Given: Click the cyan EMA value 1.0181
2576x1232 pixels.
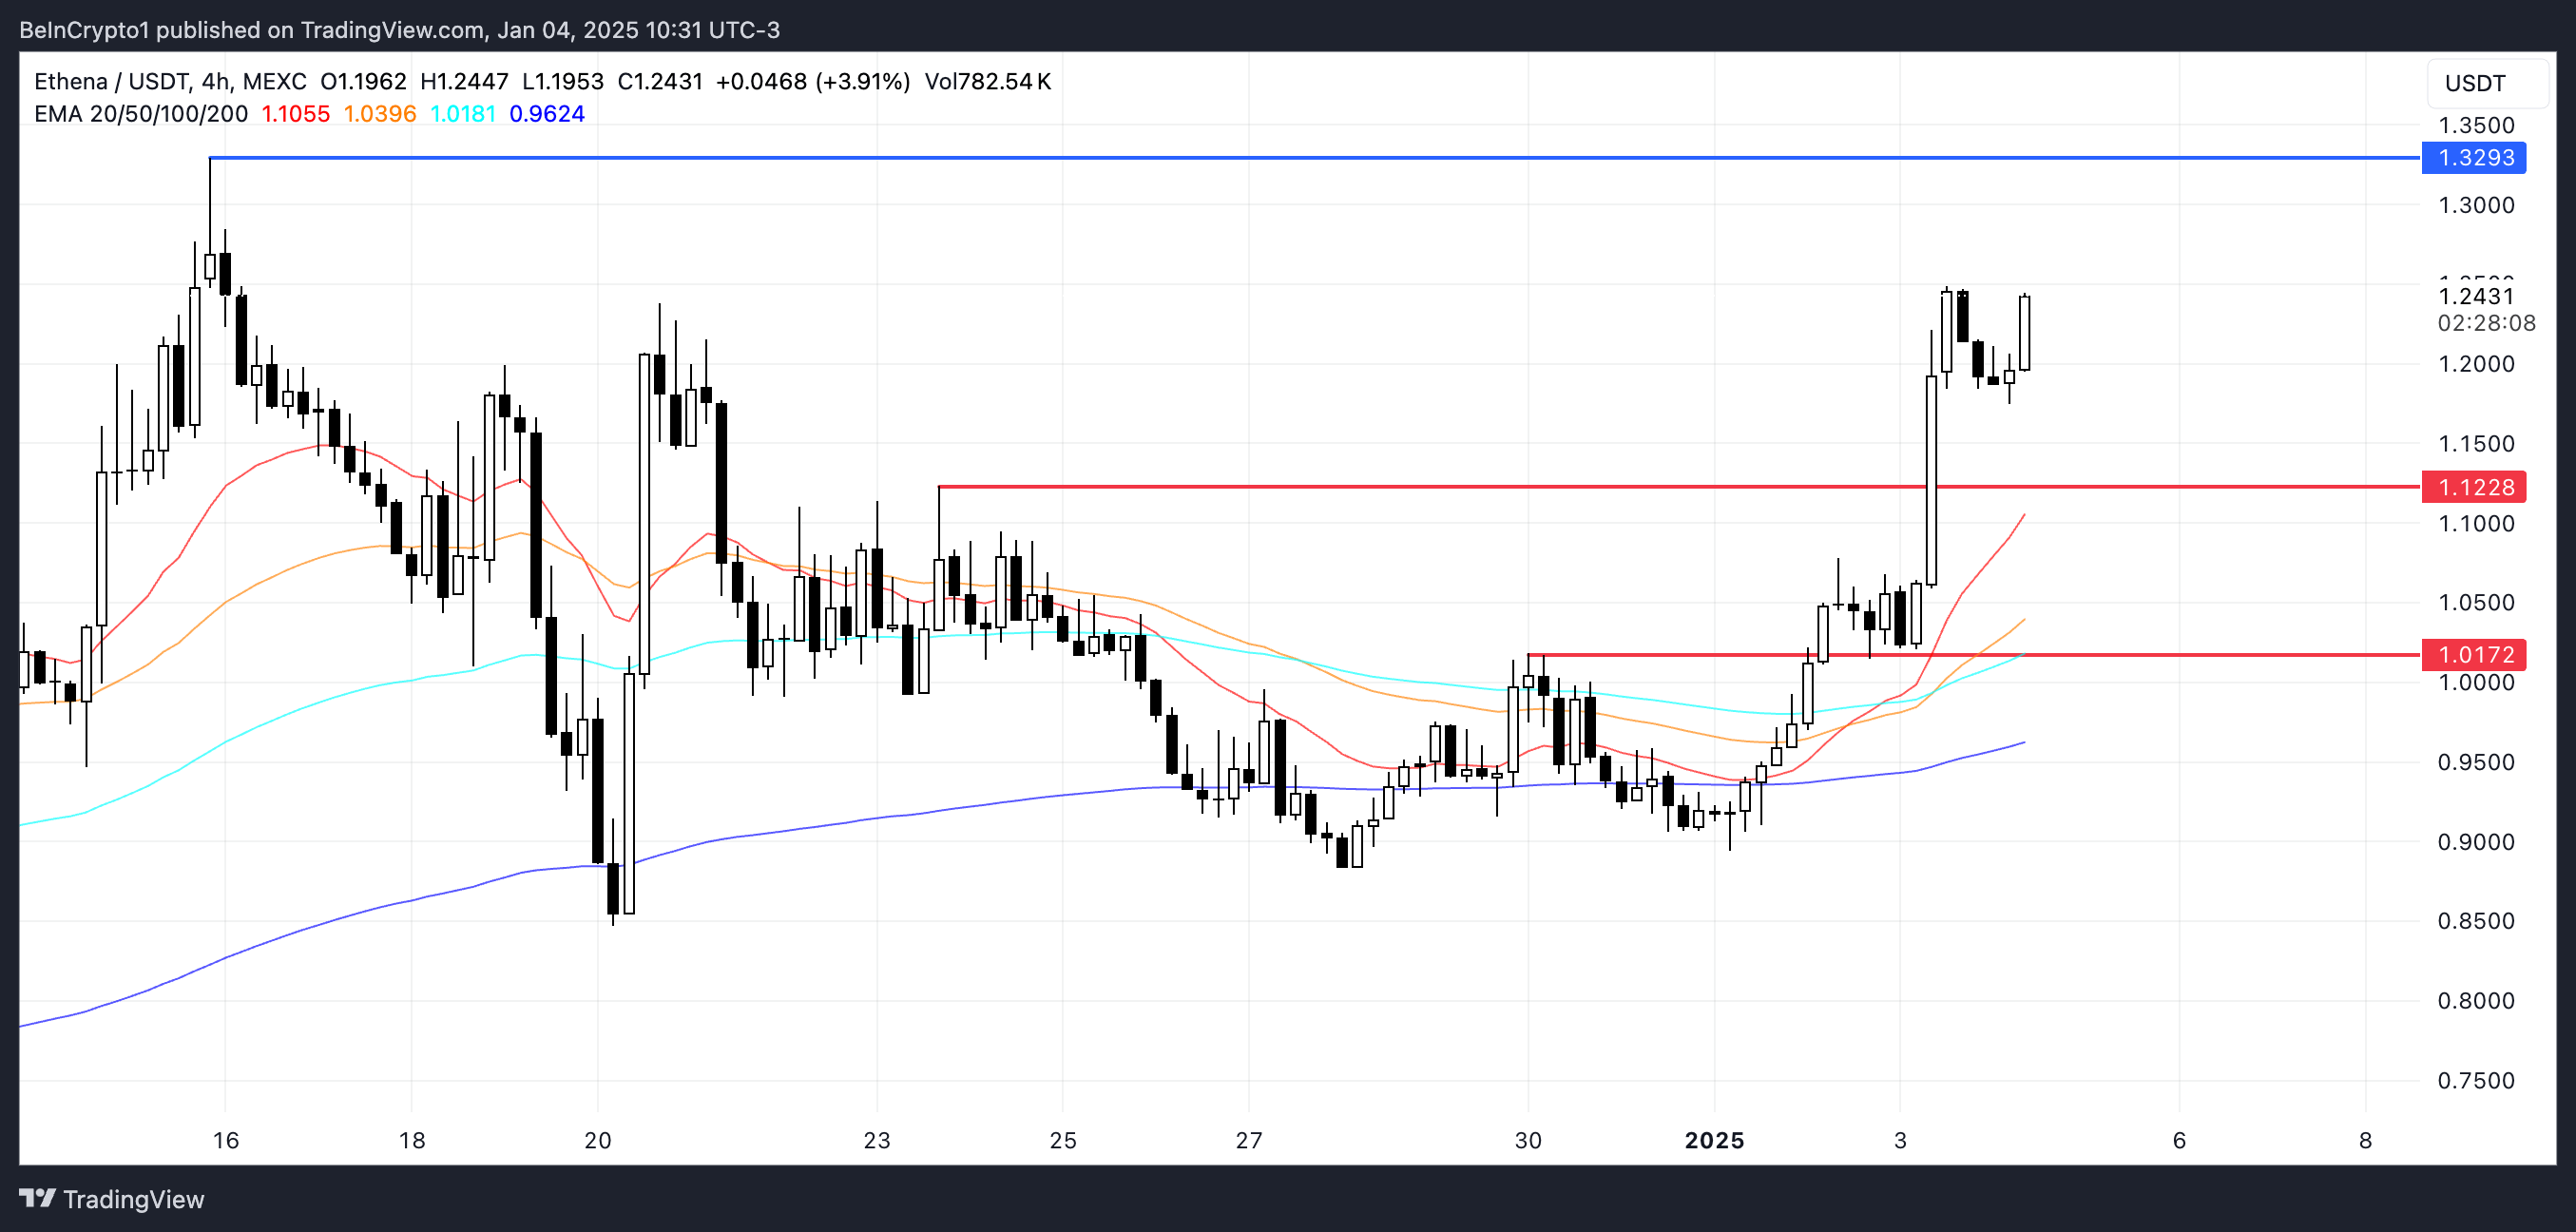Looking at the screenshot, I should point(462,114).
